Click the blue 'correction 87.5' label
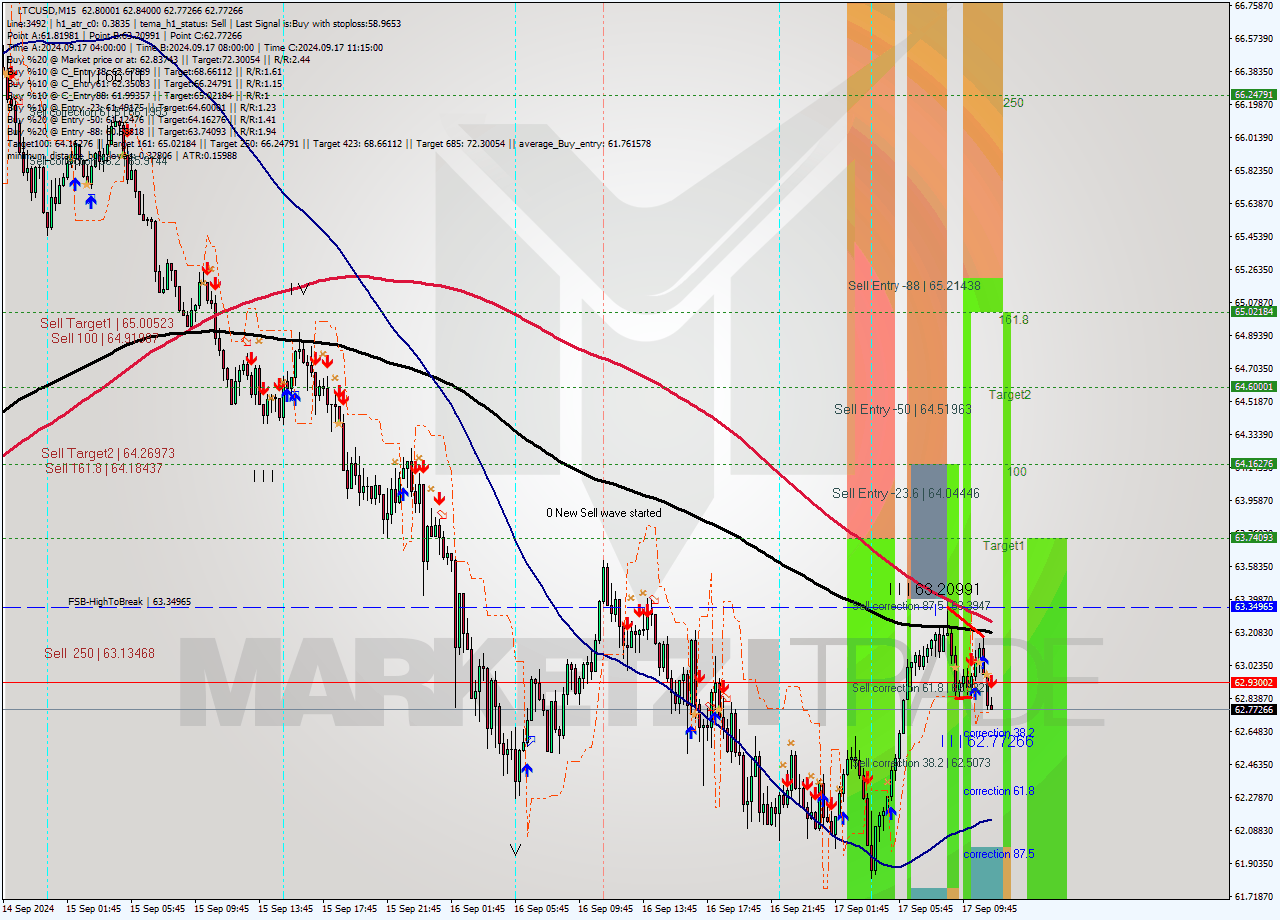This screenshot has height=920, width=1280. tap(999, 854)
